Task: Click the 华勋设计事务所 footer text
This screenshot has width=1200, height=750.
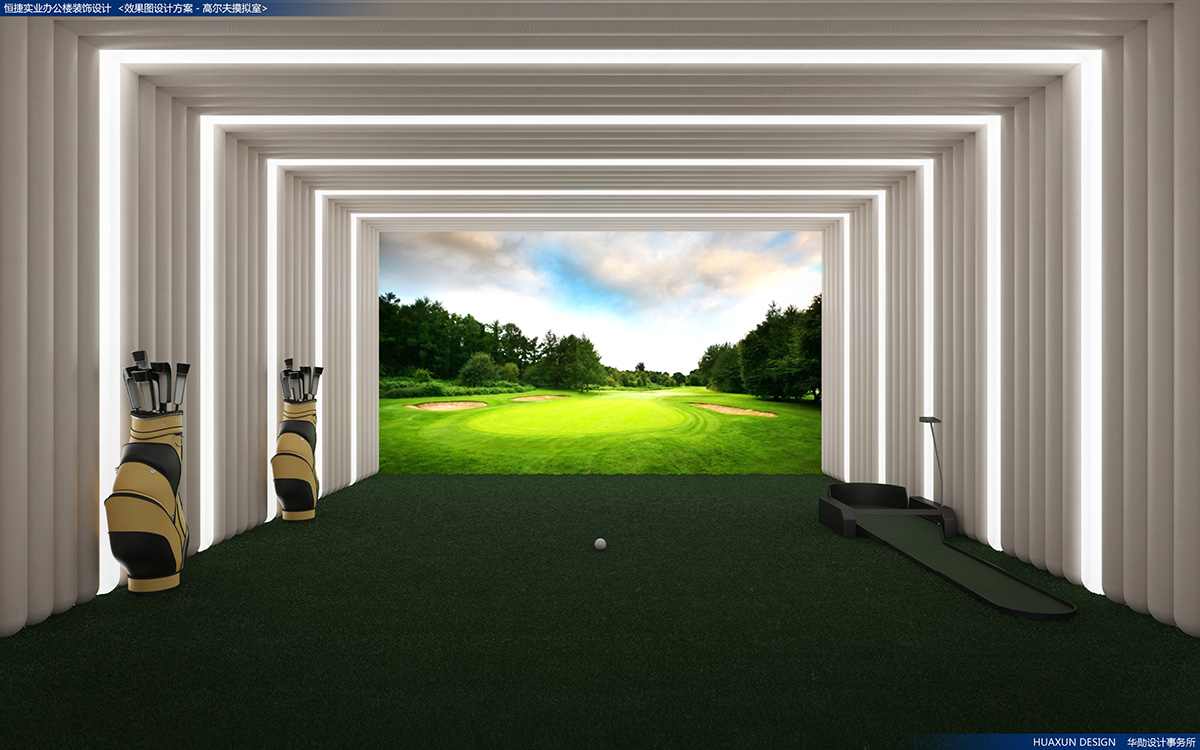Action: (x=1160, y=742)
